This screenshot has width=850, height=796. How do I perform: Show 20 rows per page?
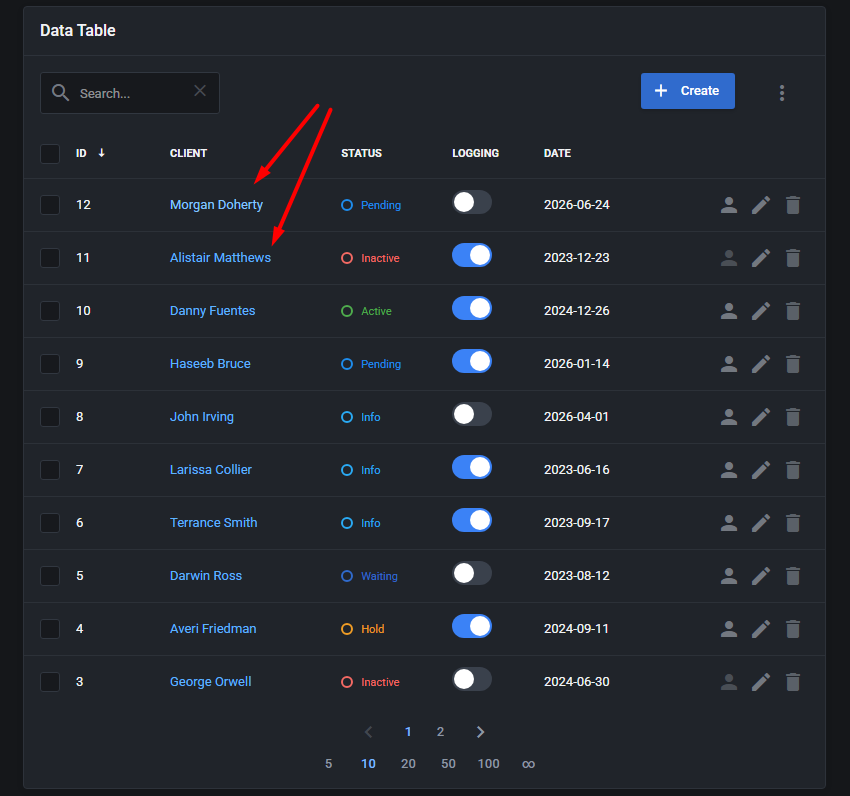tap(408, 763)
